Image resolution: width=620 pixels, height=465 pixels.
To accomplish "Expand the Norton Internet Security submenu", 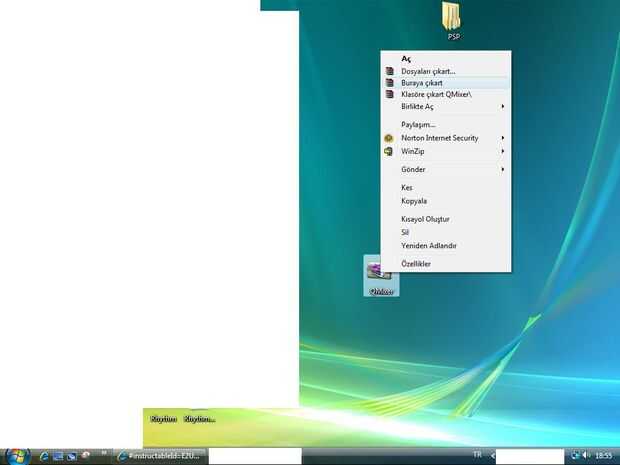I will pyautogui.click(x=446, y=138).
